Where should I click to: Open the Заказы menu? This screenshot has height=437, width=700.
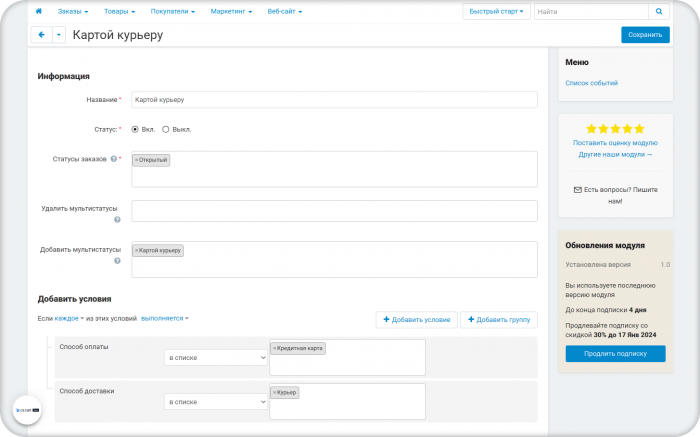click(x=73, y=12)
